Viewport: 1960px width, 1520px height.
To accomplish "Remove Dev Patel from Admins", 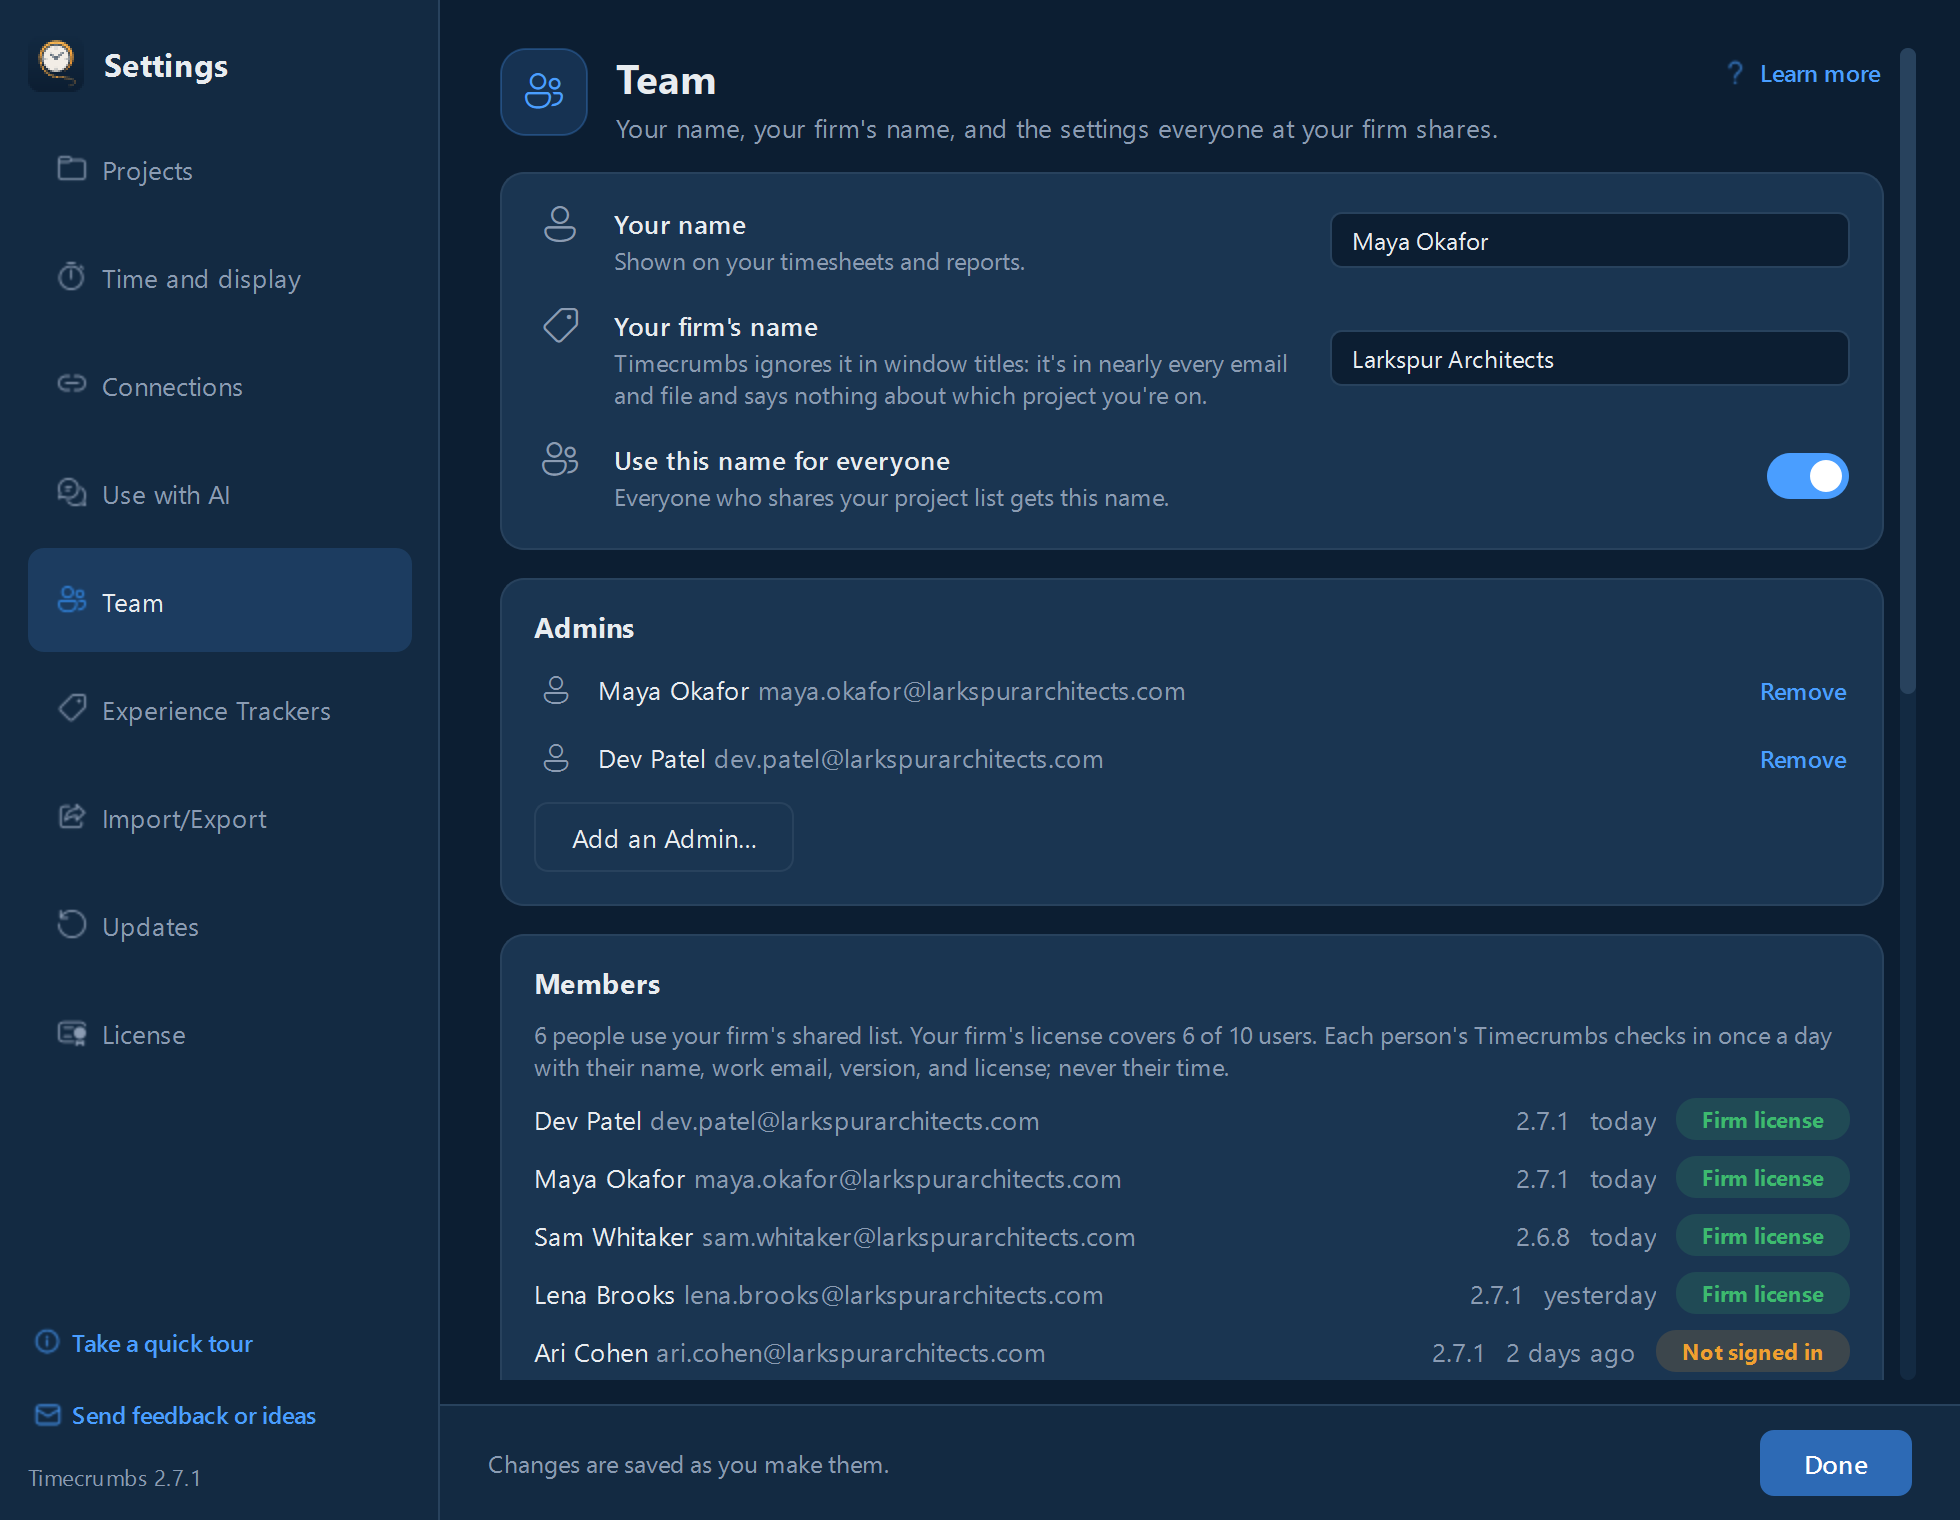I will (1802, 760).
